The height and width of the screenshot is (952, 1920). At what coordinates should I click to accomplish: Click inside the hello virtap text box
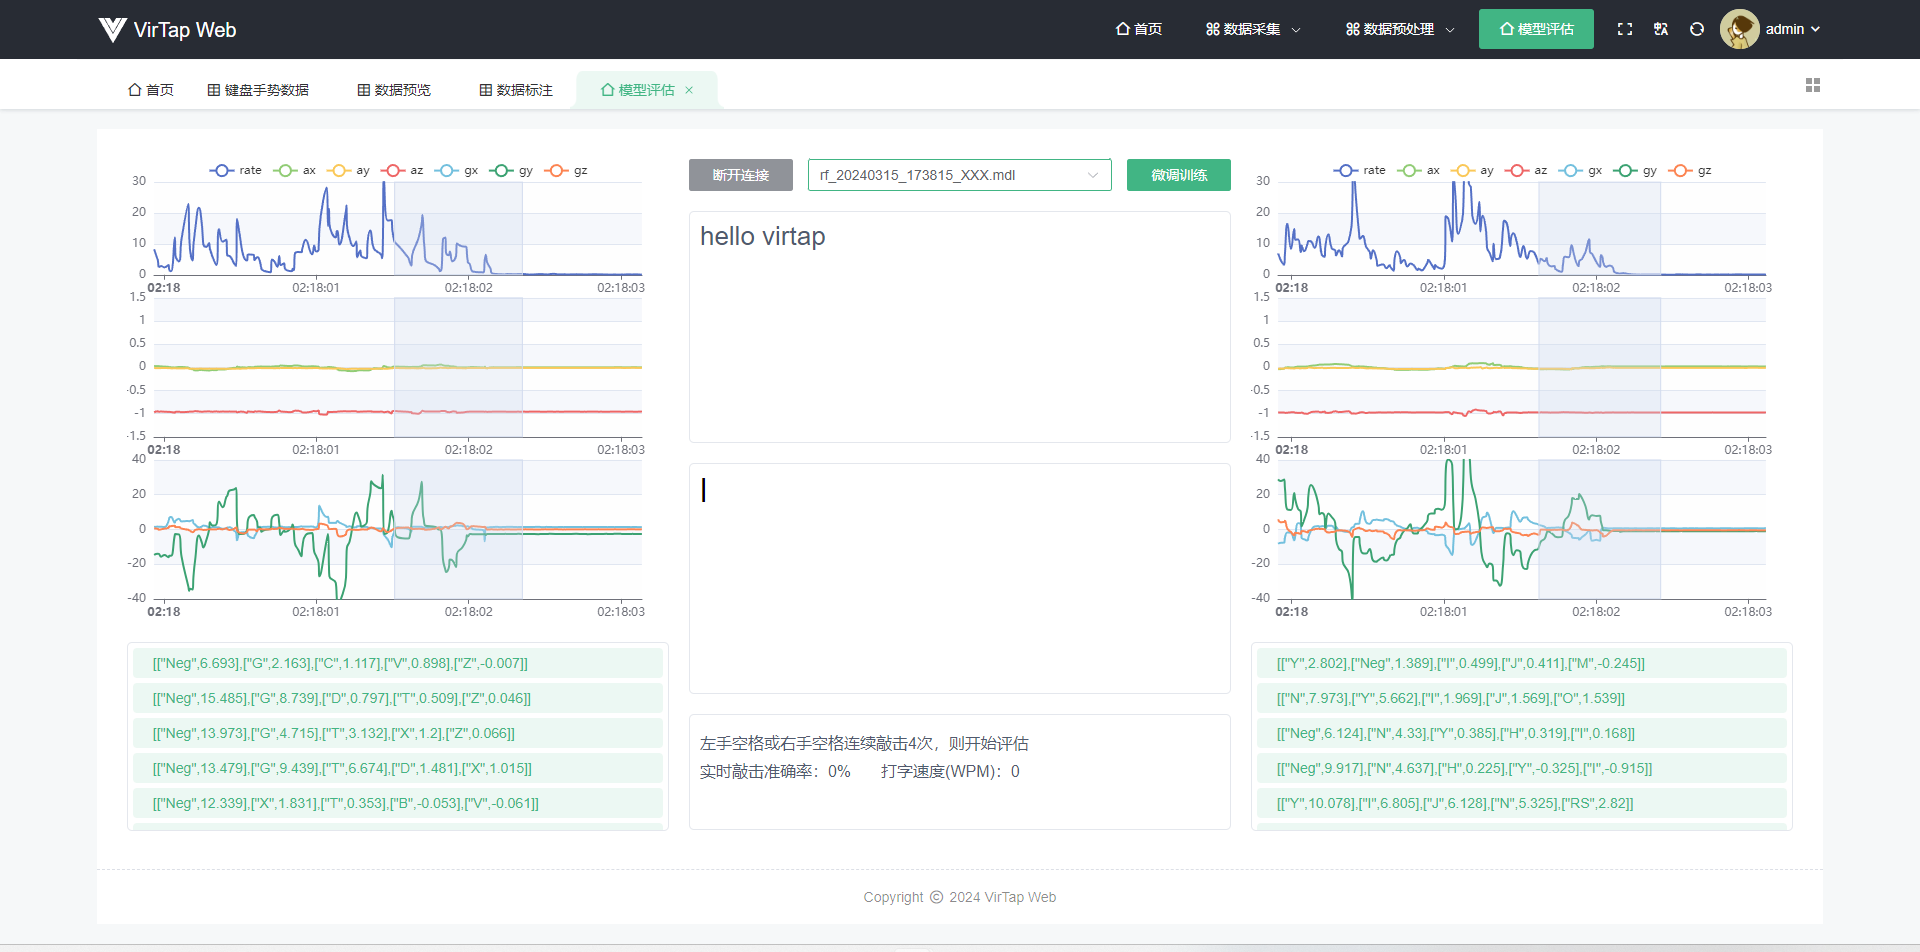(959, 327)
